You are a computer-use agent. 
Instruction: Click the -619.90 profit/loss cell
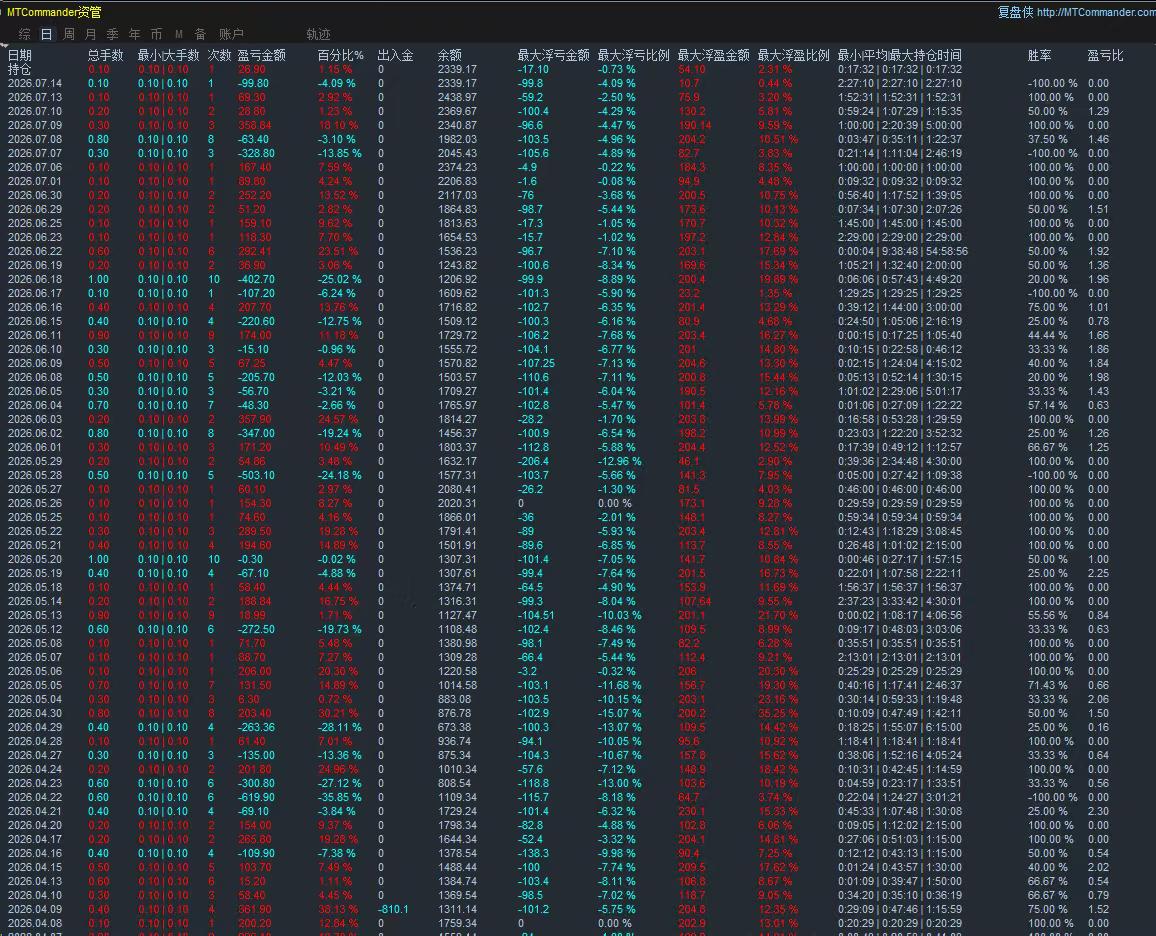click(256, 797)
